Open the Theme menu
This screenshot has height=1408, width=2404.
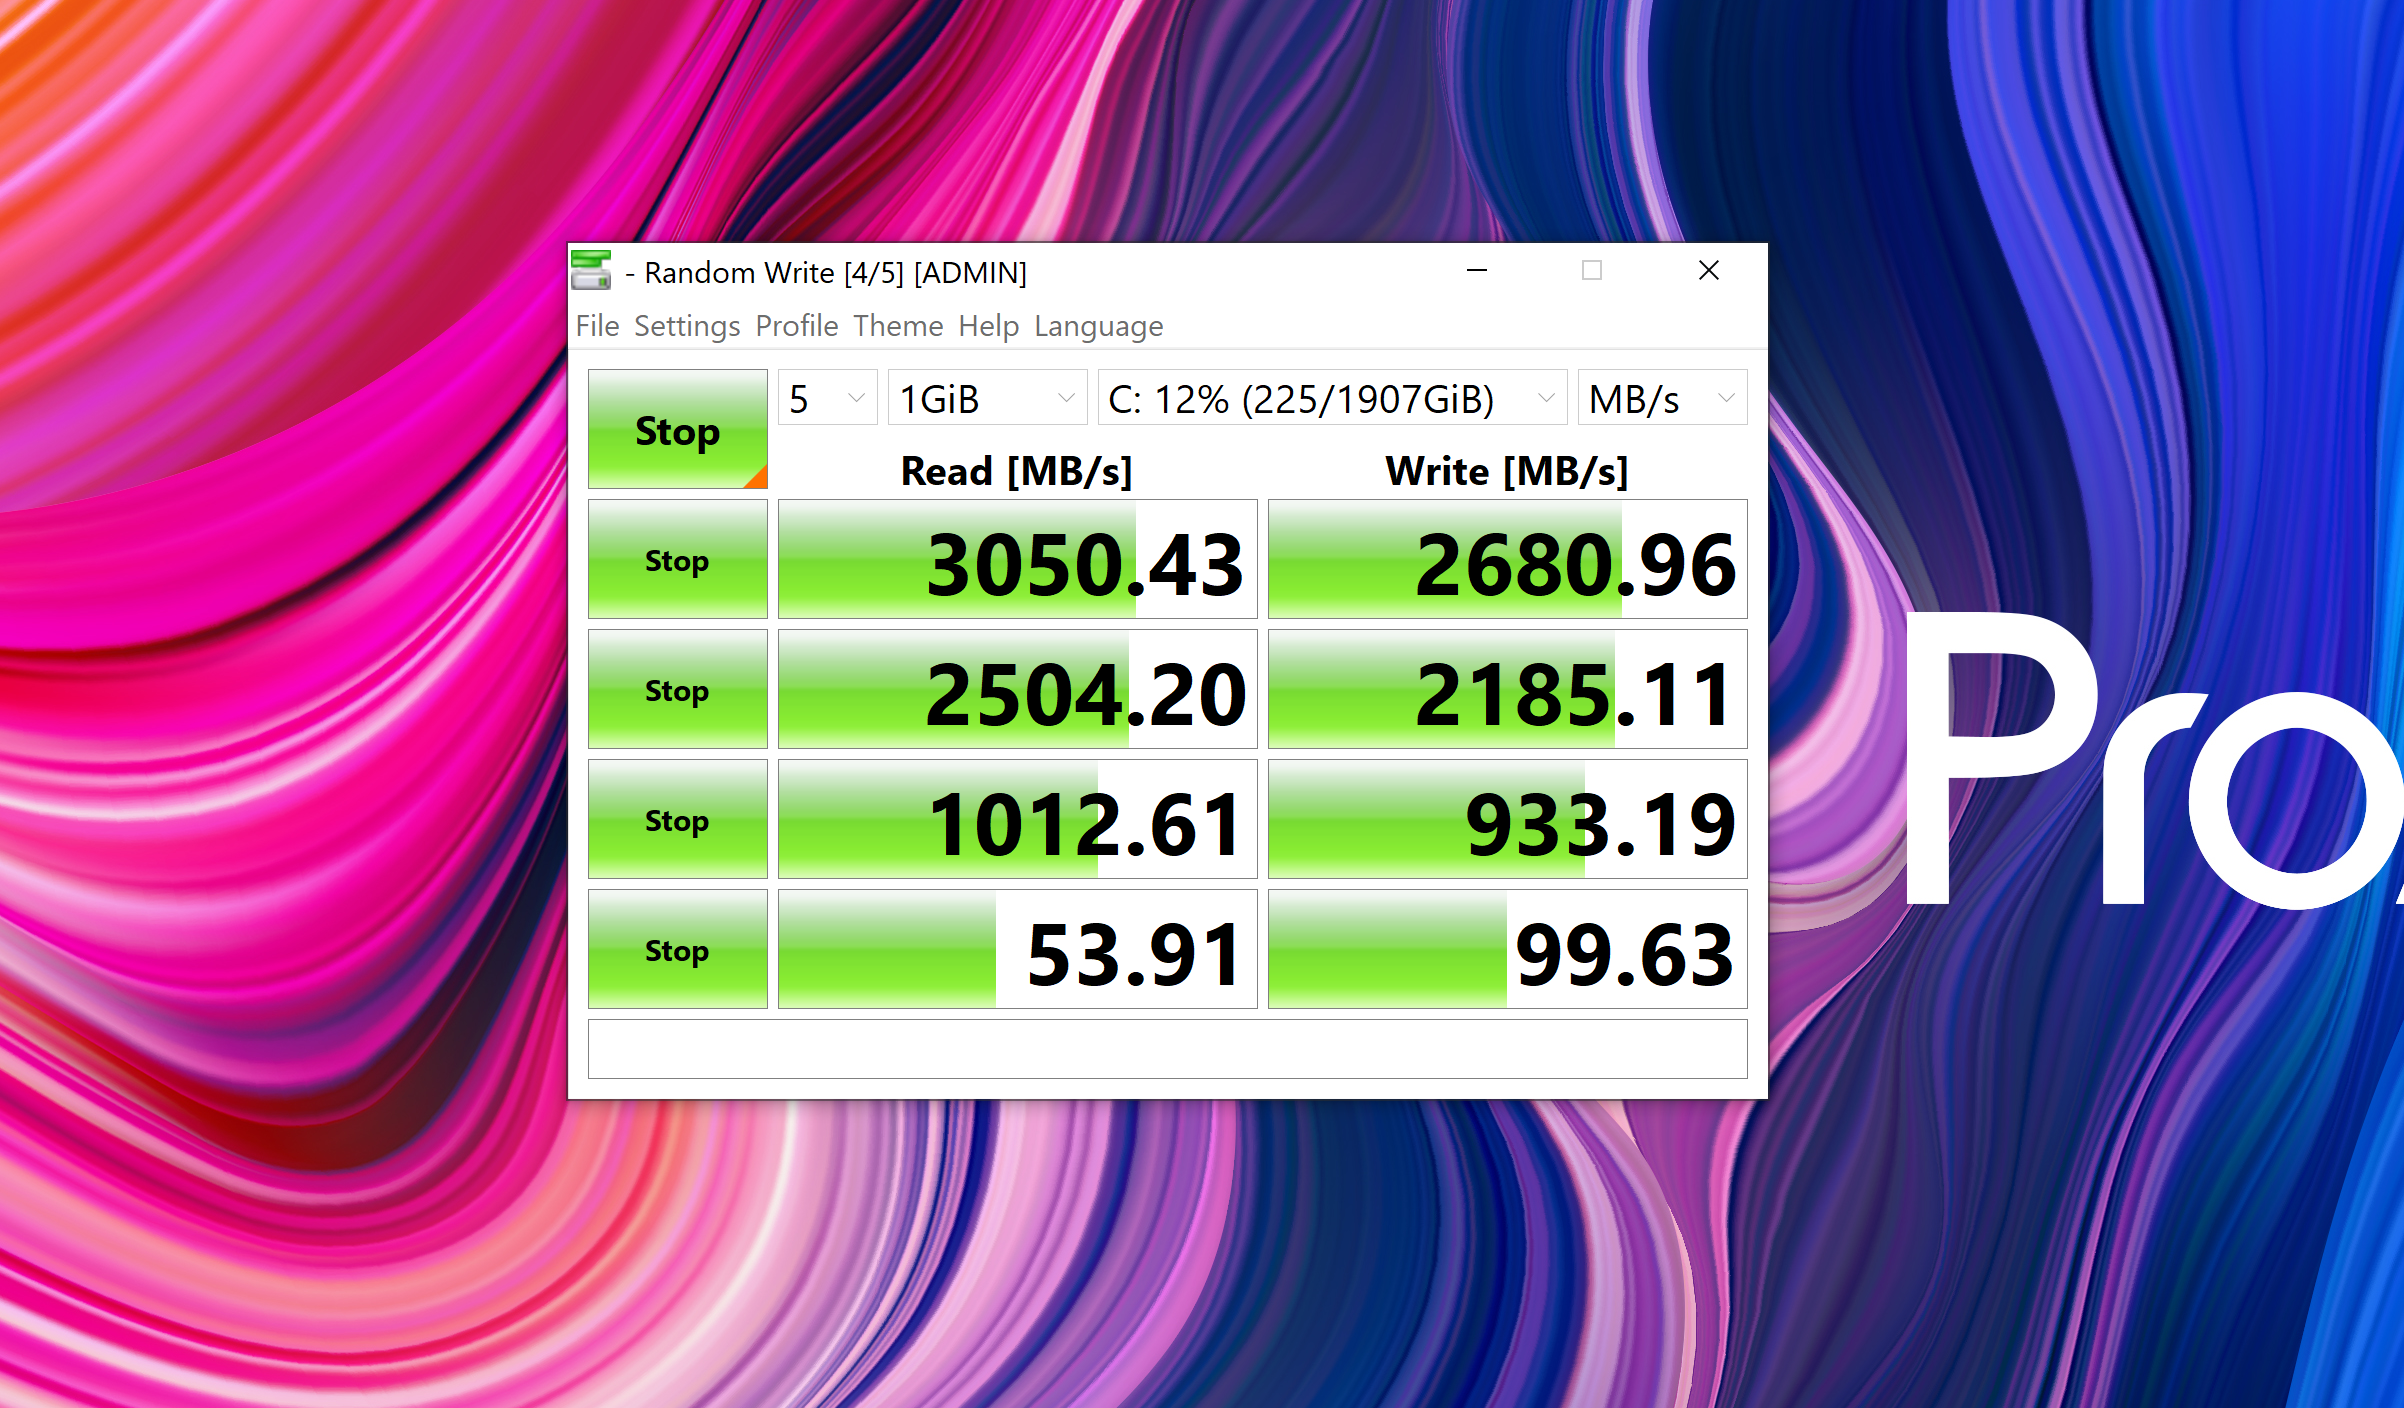(898, 326)
